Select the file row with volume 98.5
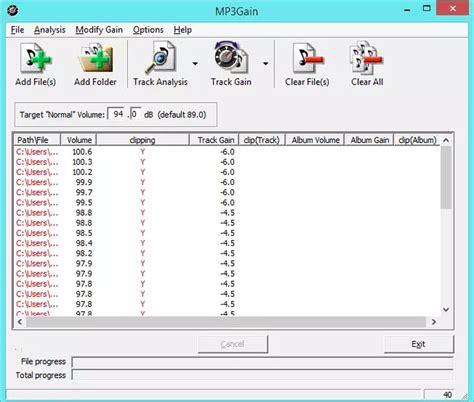This screenshot has height=402, width=474. click(227, 233)
